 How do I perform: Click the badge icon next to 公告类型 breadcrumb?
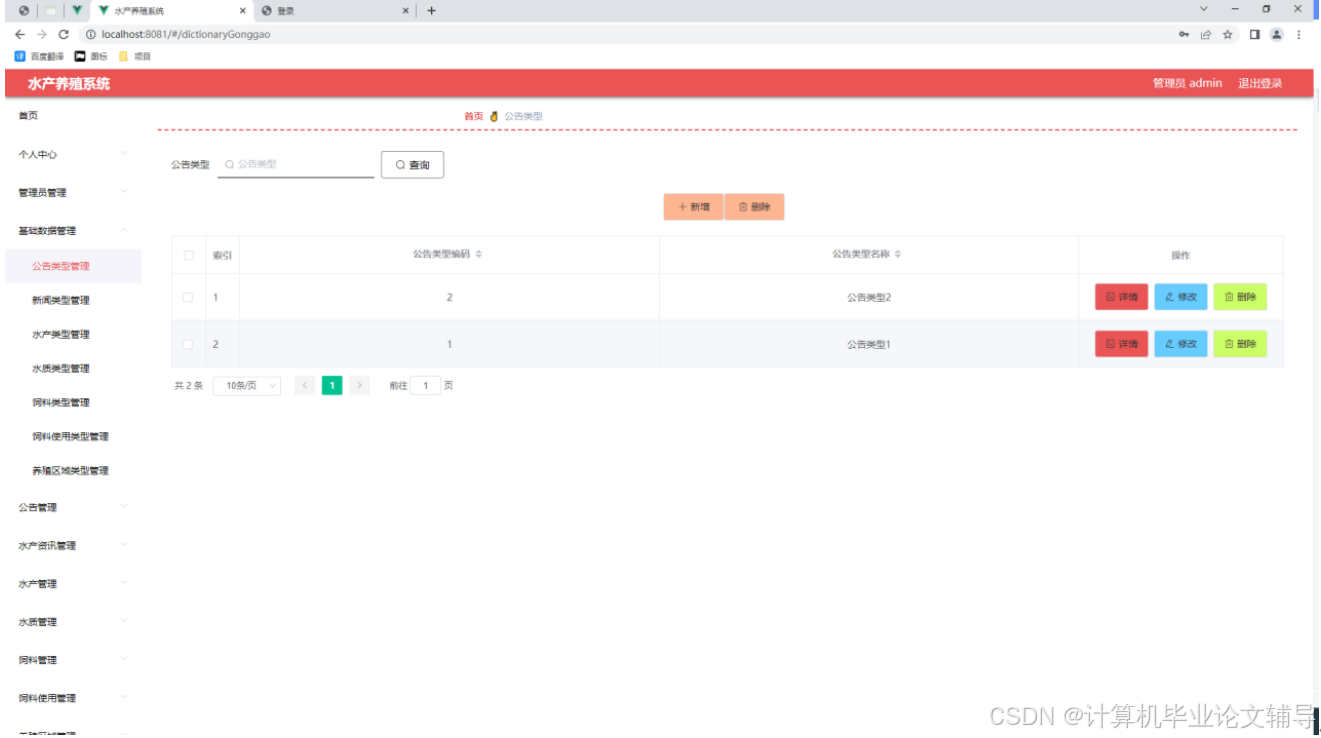(493, 115)
